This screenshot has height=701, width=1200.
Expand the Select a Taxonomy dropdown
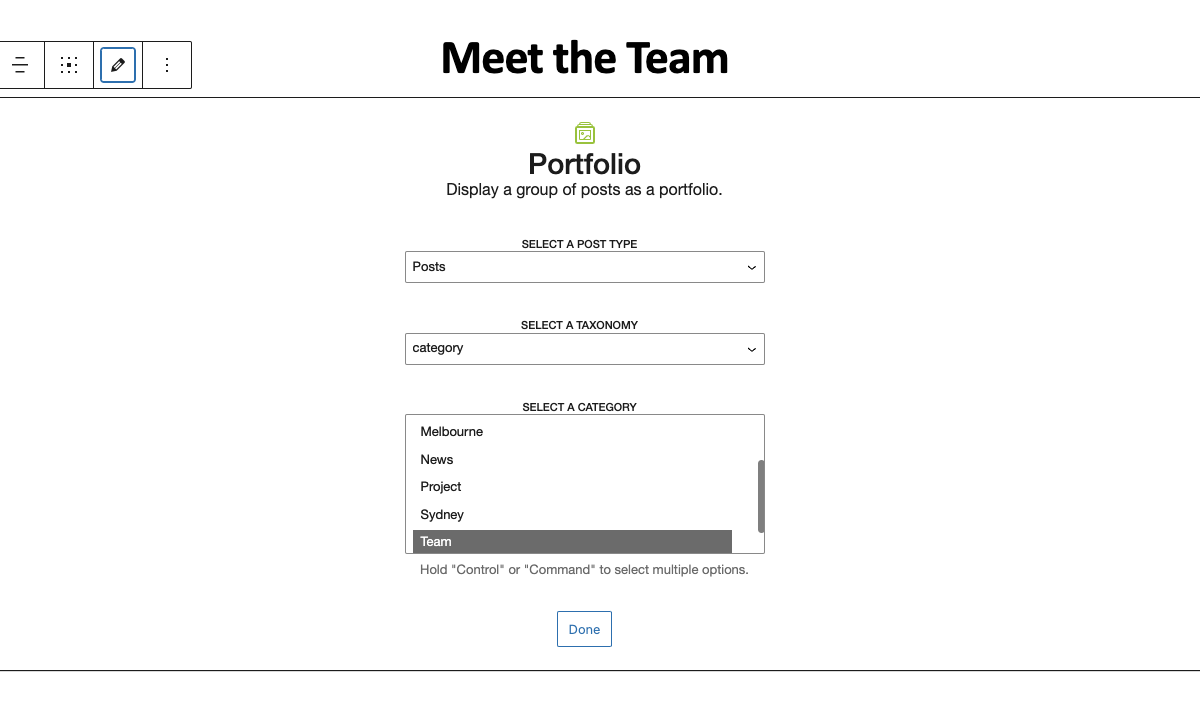click(x=585, y=349)
